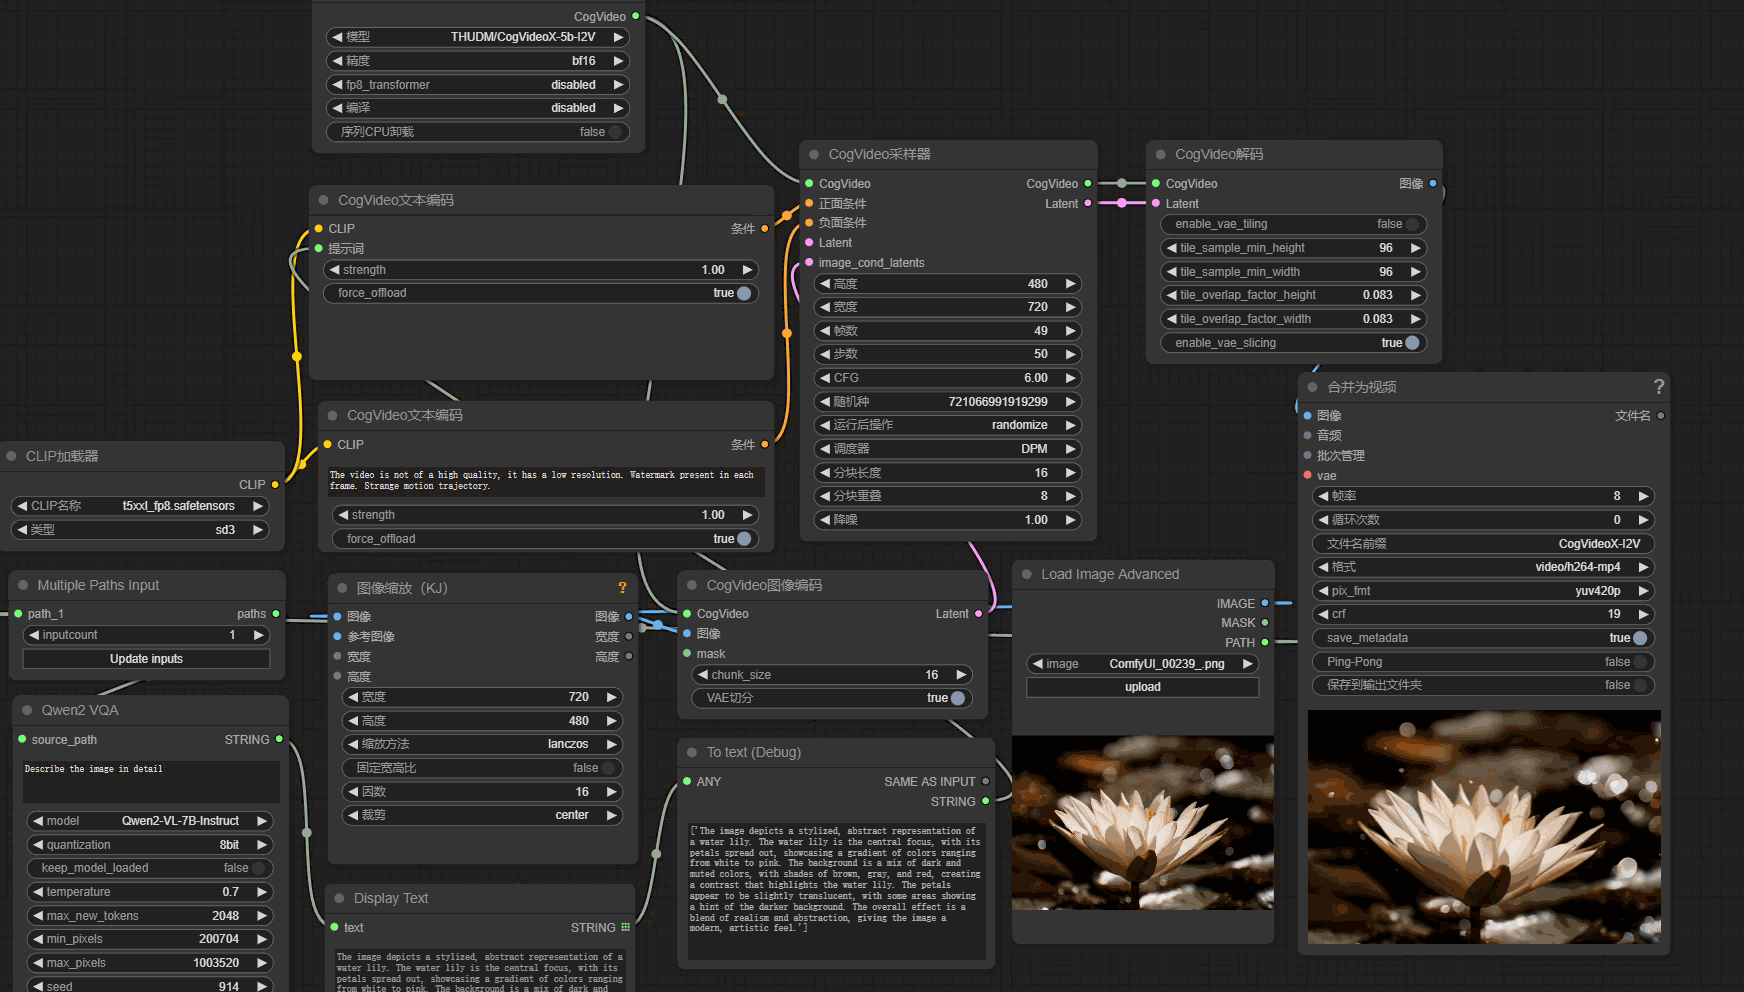Collapse the Load Image Advanced node using its title dot
This screenshot has width=1744, height=992.
pyautogui.click(x=1026, y=575)
